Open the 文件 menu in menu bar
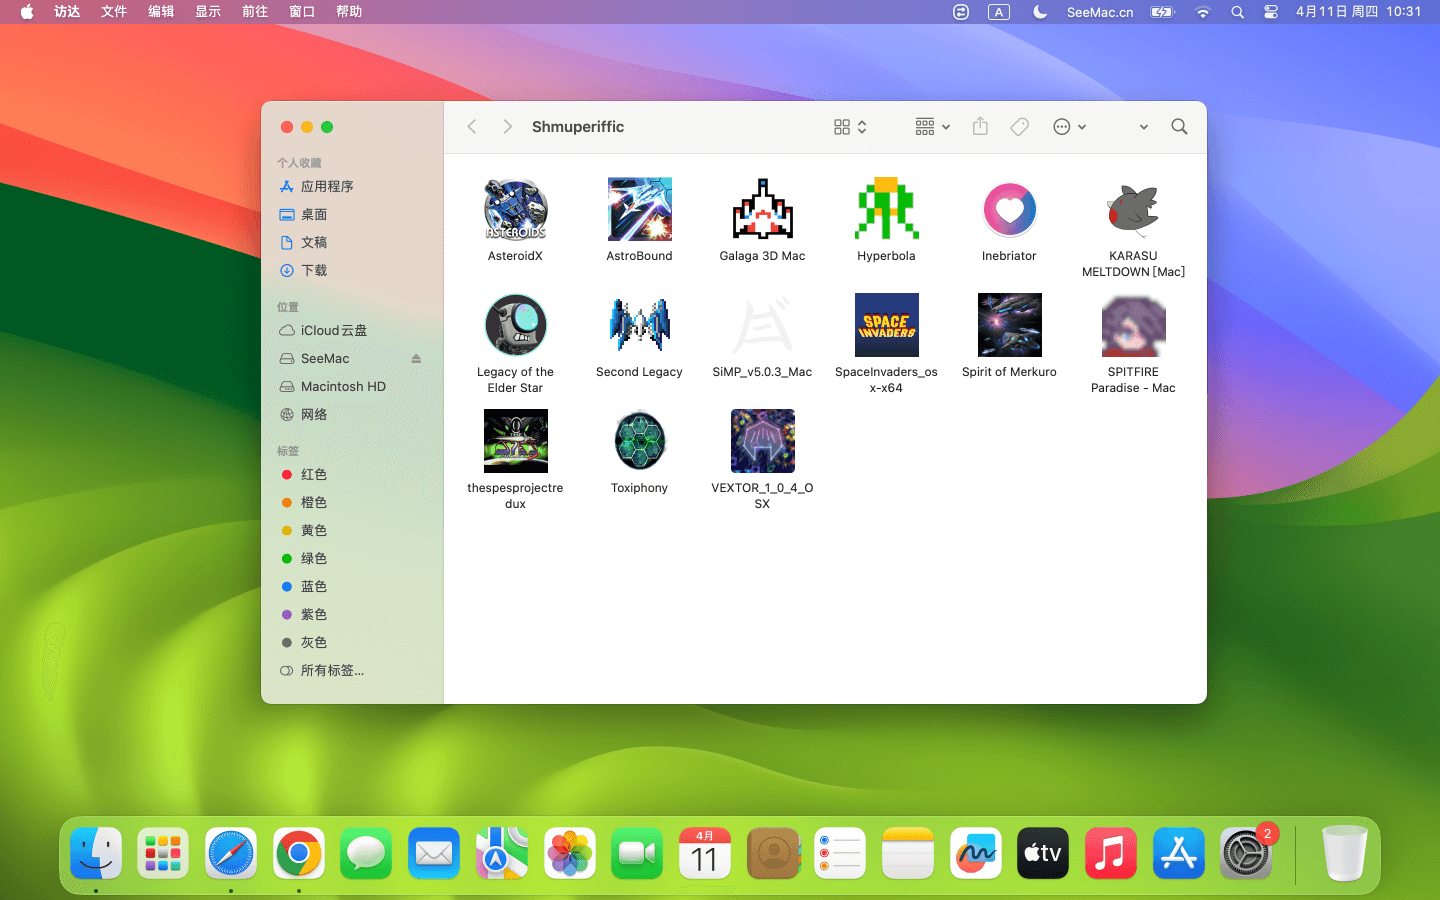Screen dimensions: 1440x900 [x=114, y=12]
